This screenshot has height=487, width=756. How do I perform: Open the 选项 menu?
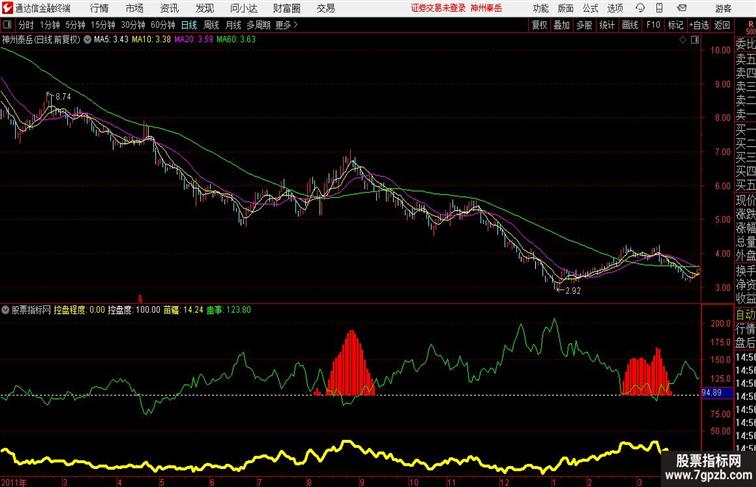[615, 8]
